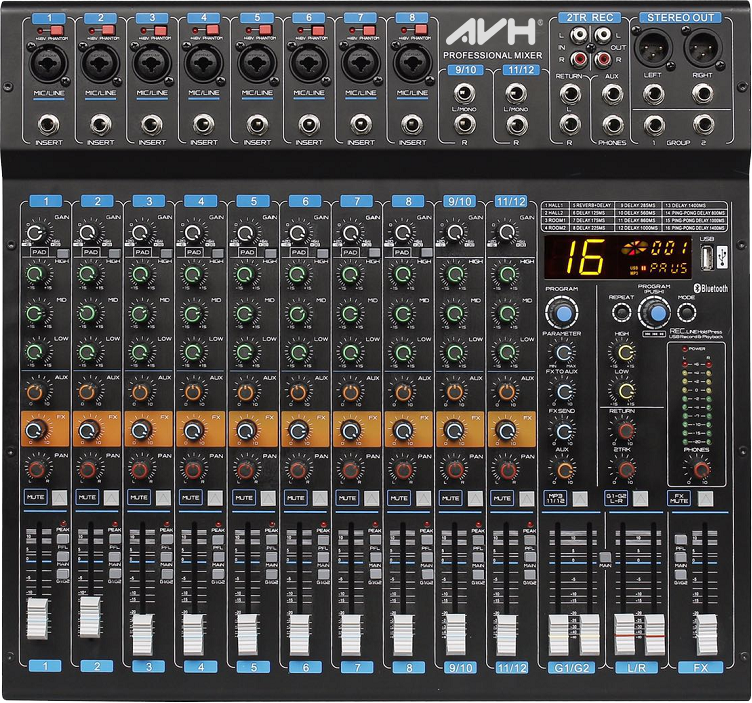Toggle the G1-G2 L-R routing button

point(640,499)
